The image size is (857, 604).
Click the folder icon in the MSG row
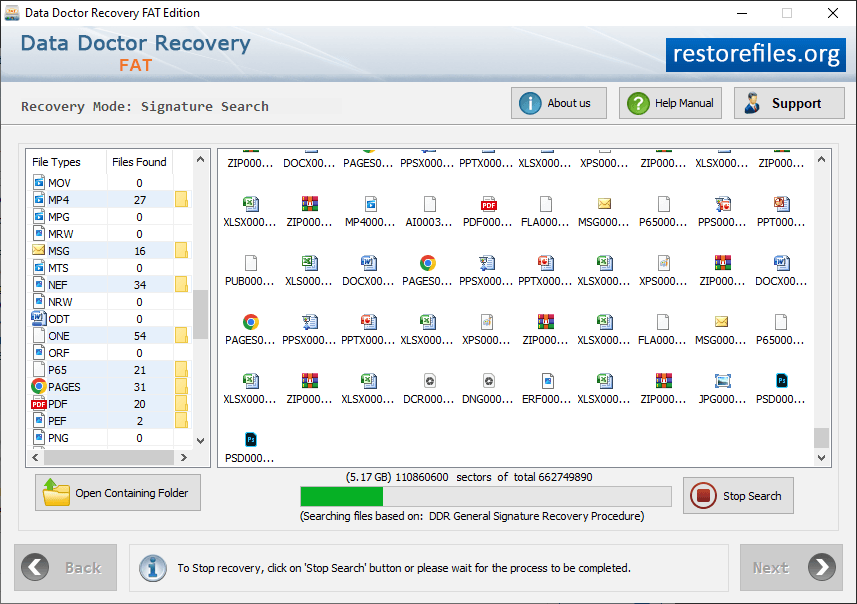[x=181, y=250]
